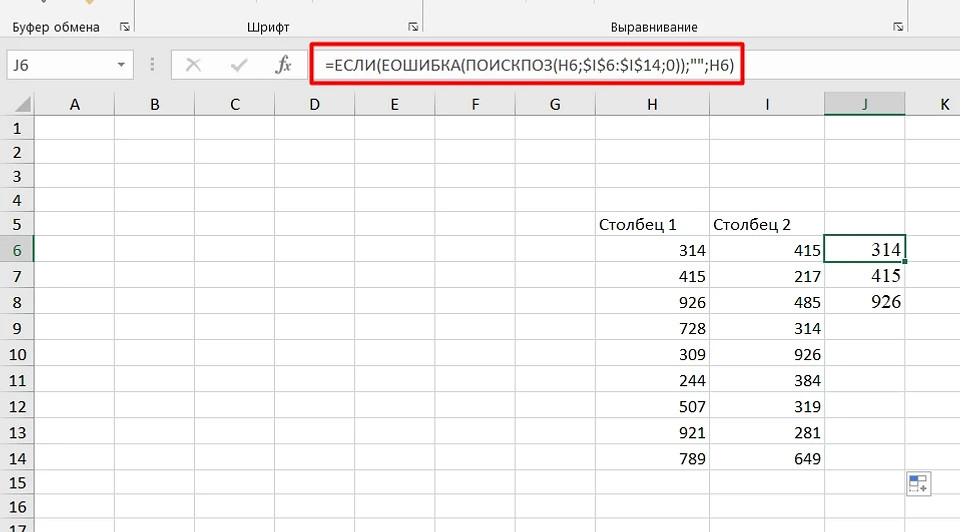The width and height of the screenshot is (960, 532).
Task: Select cell I14 containing 649
Action: (766, 459)
